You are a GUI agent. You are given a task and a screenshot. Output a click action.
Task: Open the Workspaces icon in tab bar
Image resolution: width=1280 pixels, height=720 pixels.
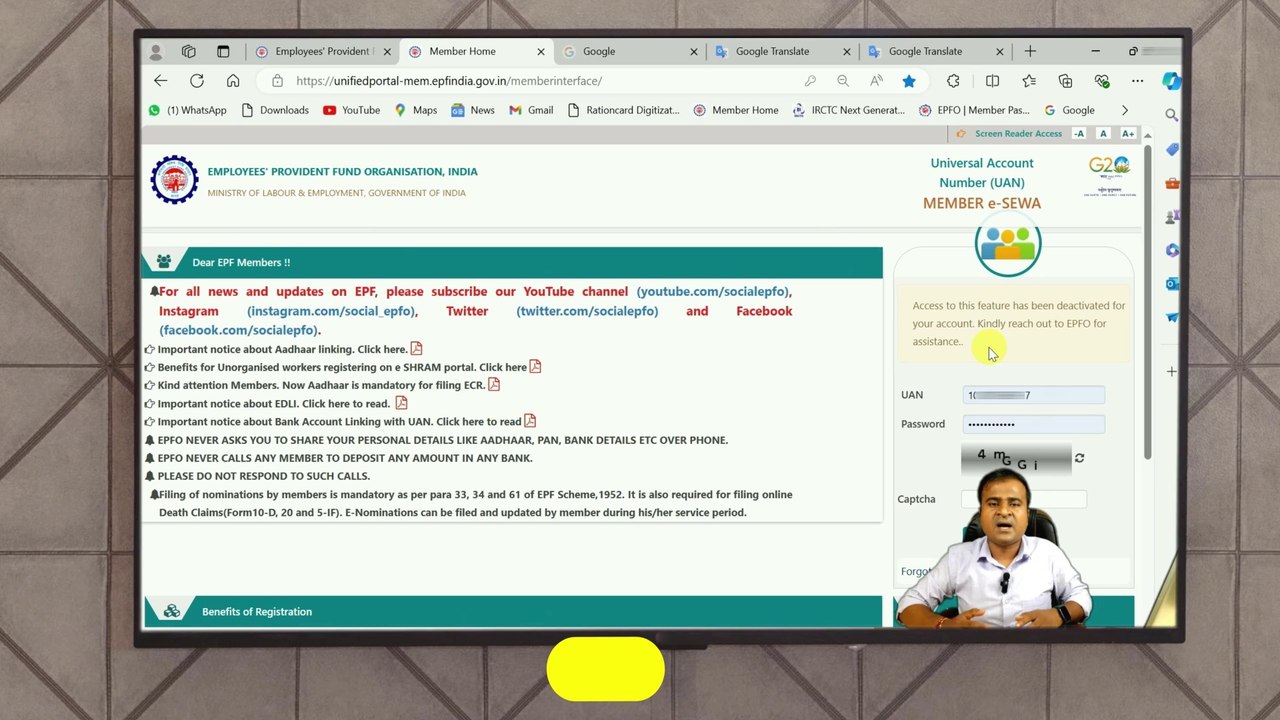[x=189, y=52]
